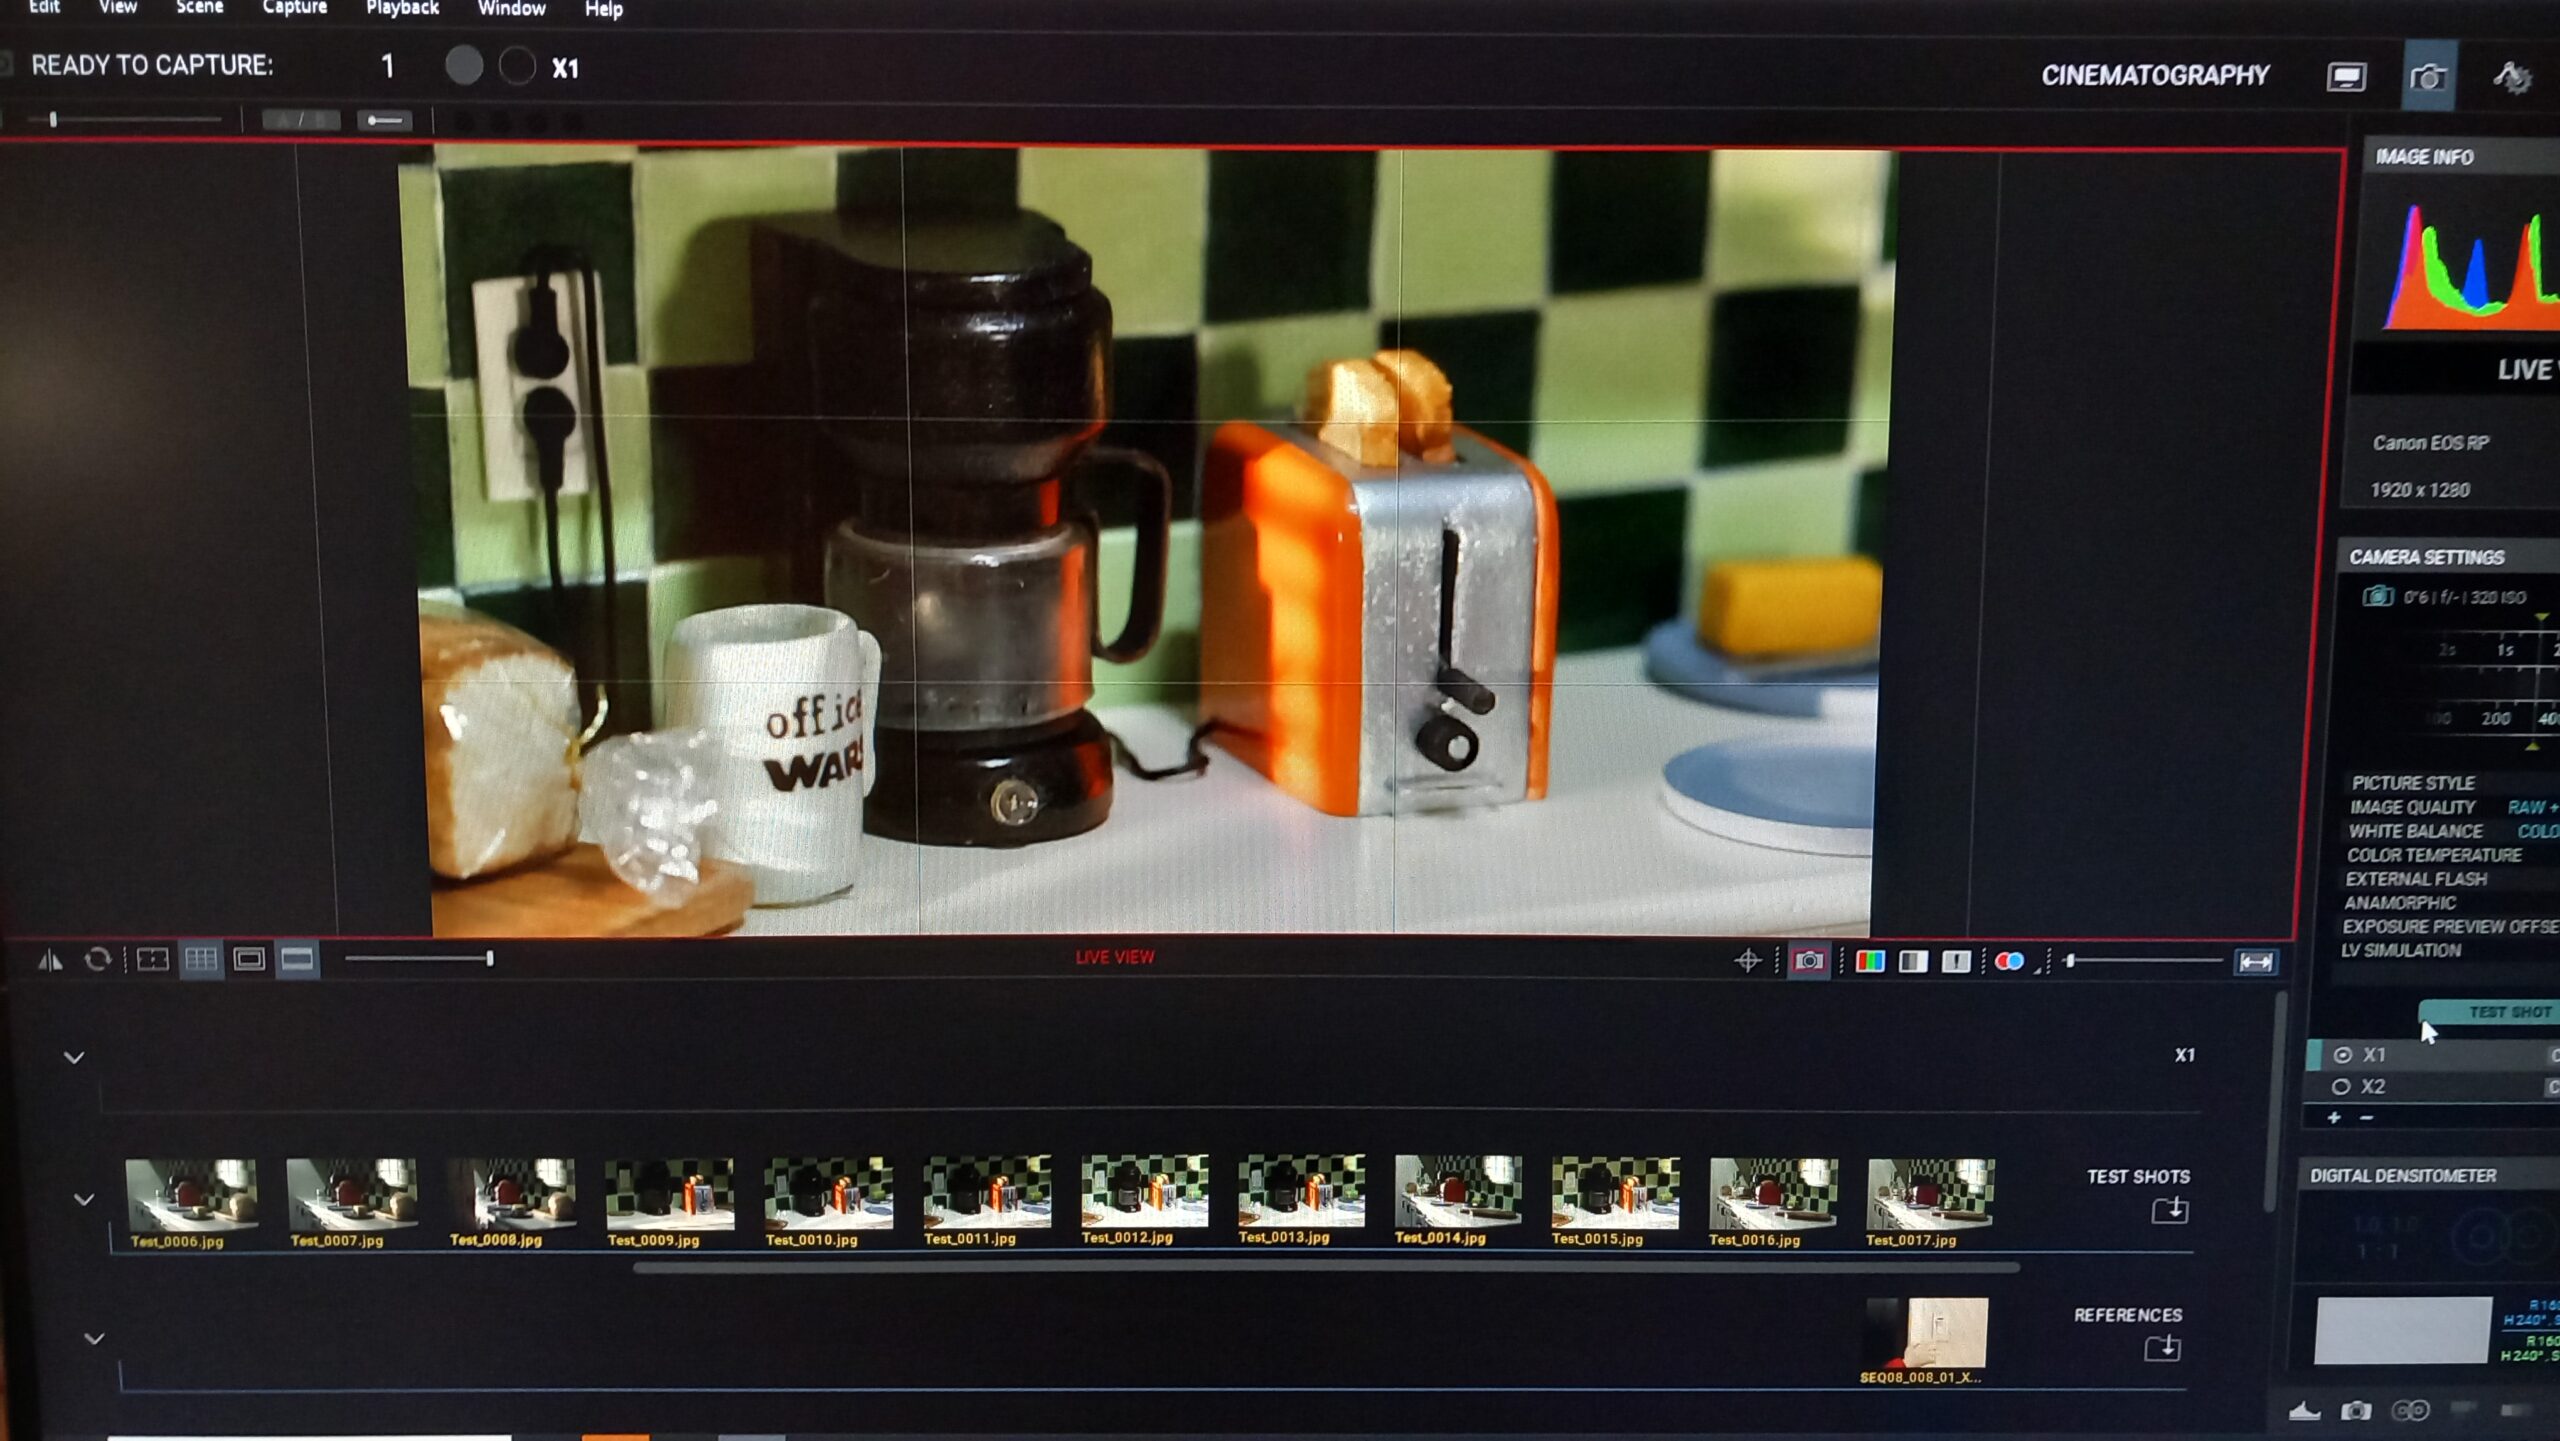2560x1441 pixels.
Task: Toggle the grid overlay icon
Action: click(x=200, y=960)
